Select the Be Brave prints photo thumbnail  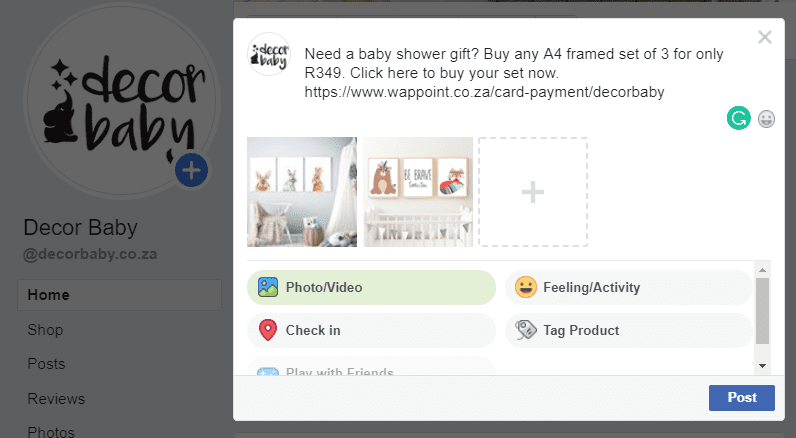point(418,192)
